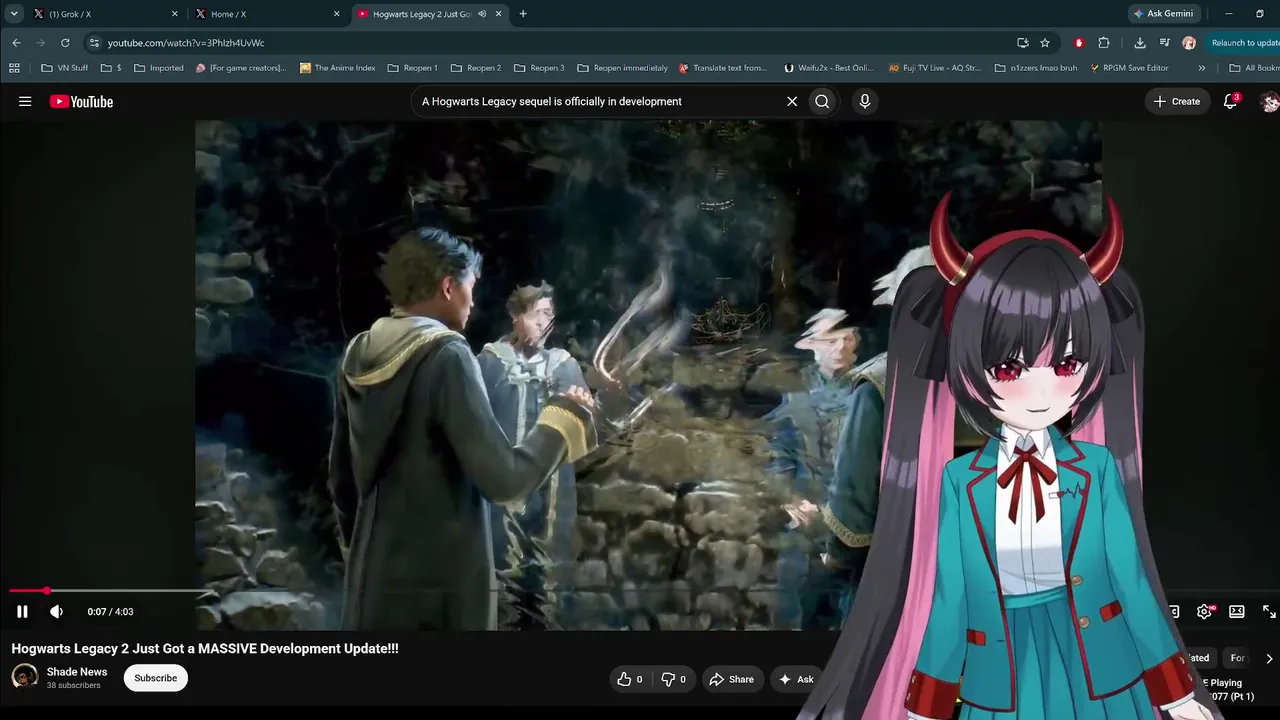View site information in address bar

point(94,43)
